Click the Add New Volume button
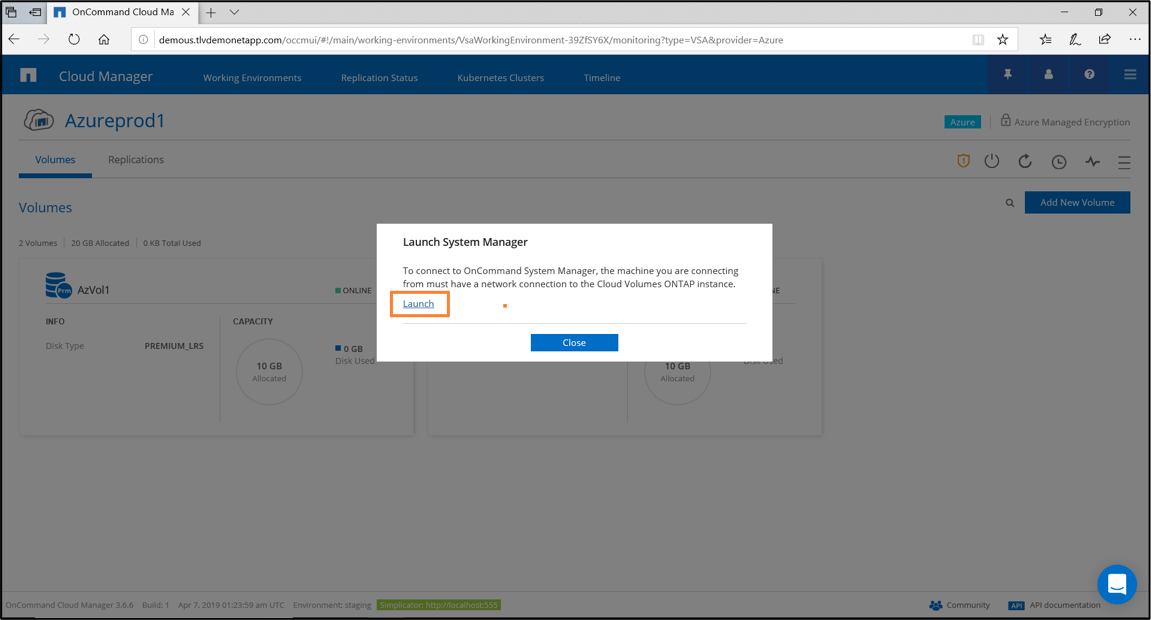The image size is (1151, 620). click(1076, 203)
